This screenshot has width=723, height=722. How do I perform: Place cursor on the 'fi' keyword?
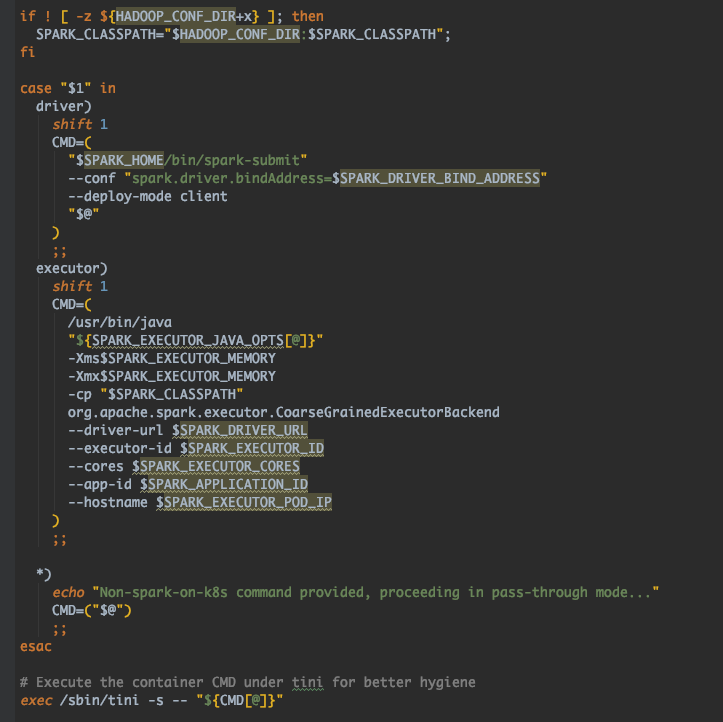tap(27, 52)
